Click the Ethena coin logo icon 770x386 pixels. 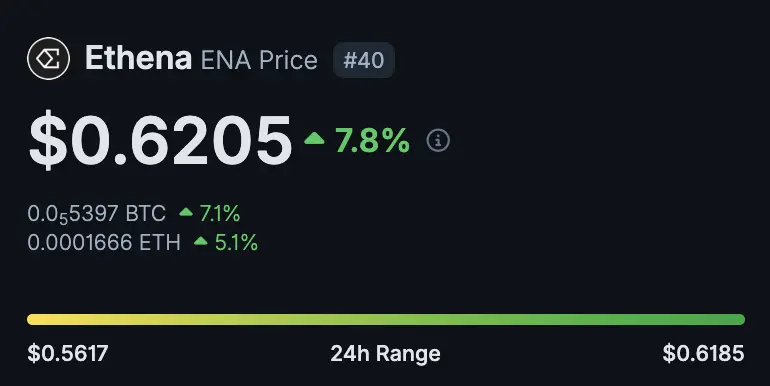tap(48, 58)
